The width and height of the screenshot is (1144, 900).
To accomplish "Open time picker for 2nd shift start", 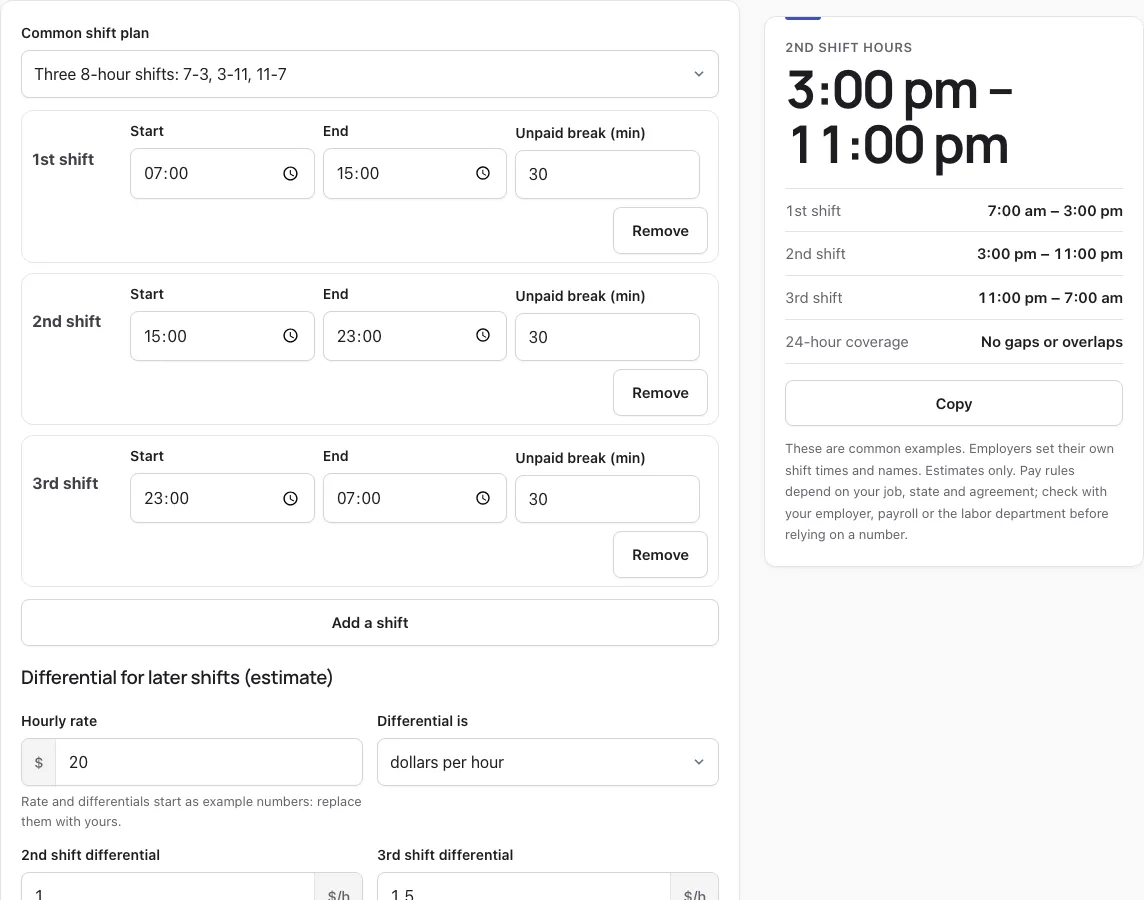I will [x=290, y=335].
